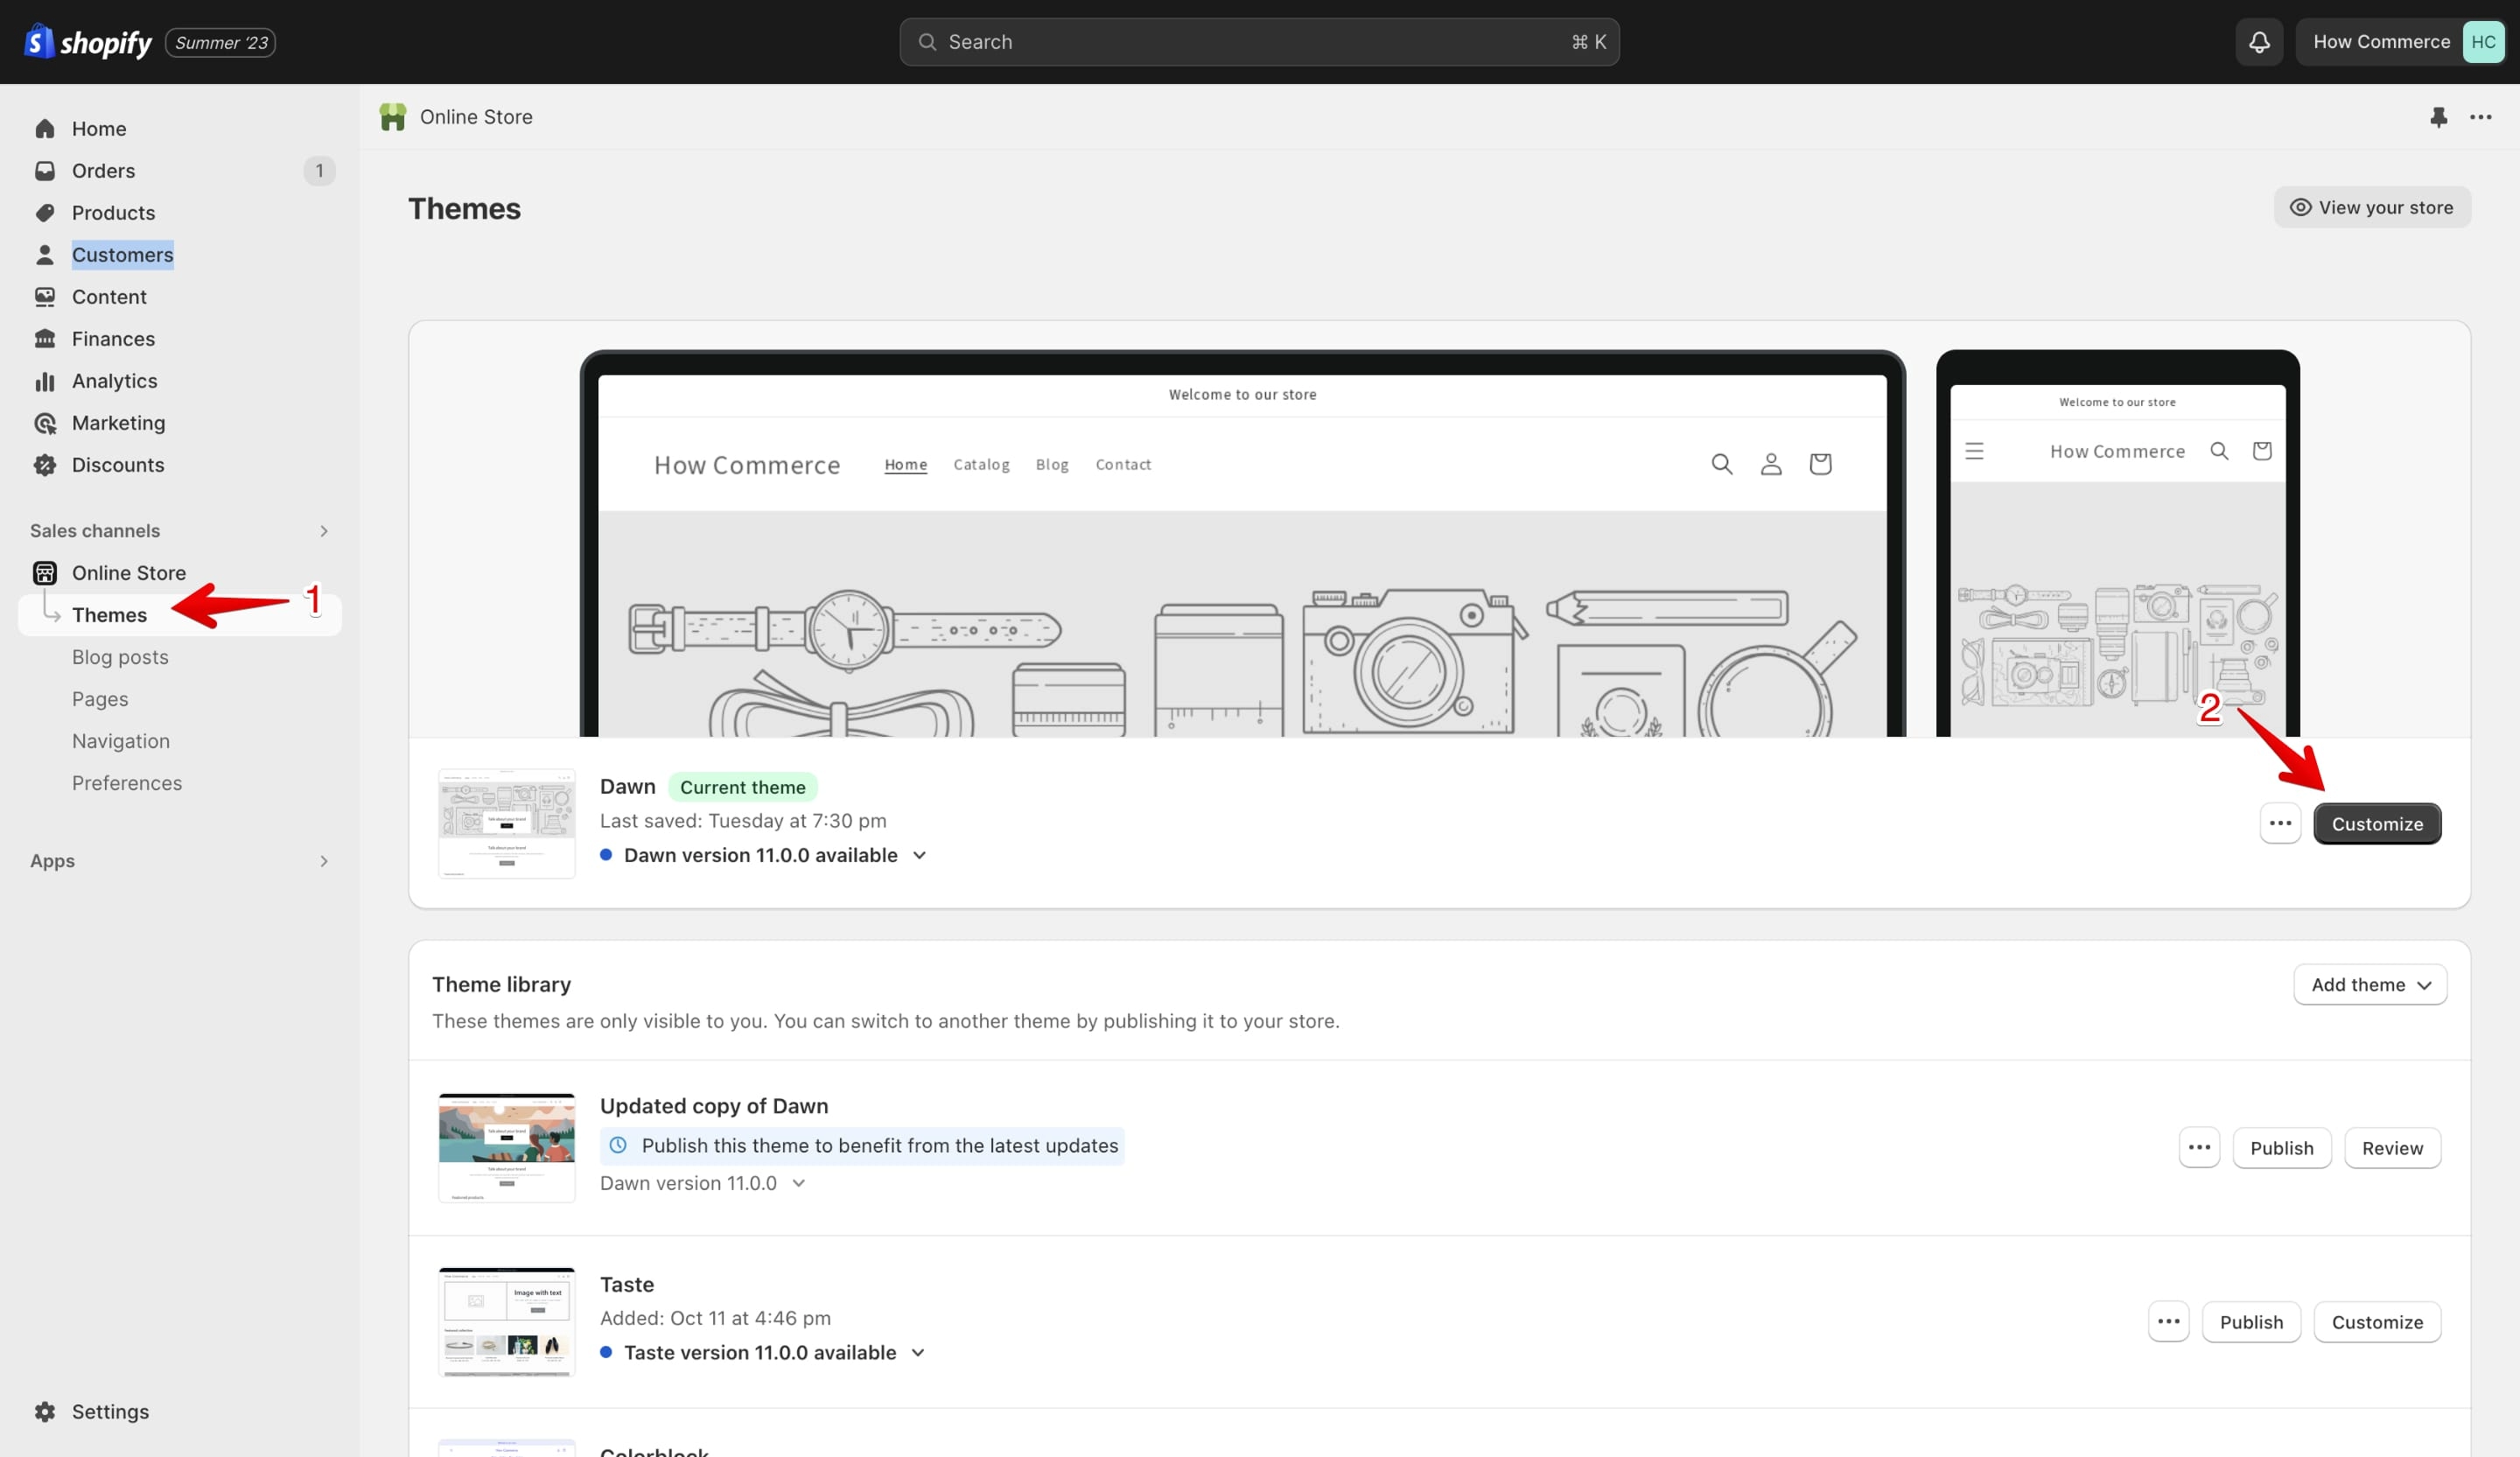Click Updated copy of Dawn thumbnail
Screen dimensions: 2520x1457
click(507, 1148)
